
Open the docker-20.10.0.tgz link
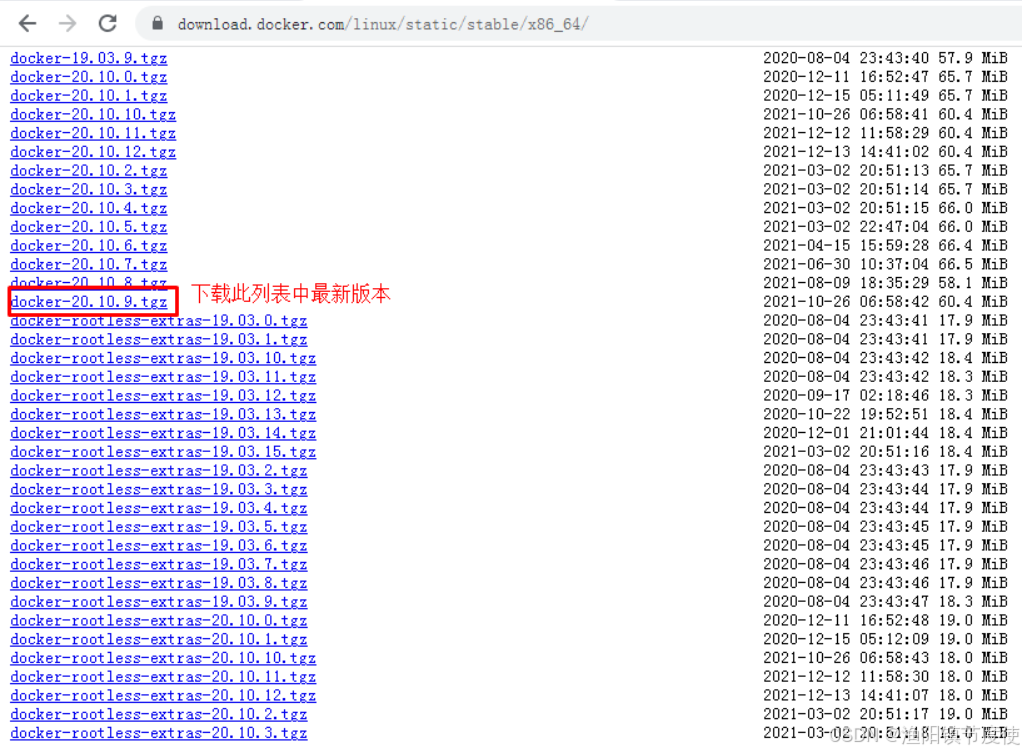pyautogui.click(x=89, y=77)
